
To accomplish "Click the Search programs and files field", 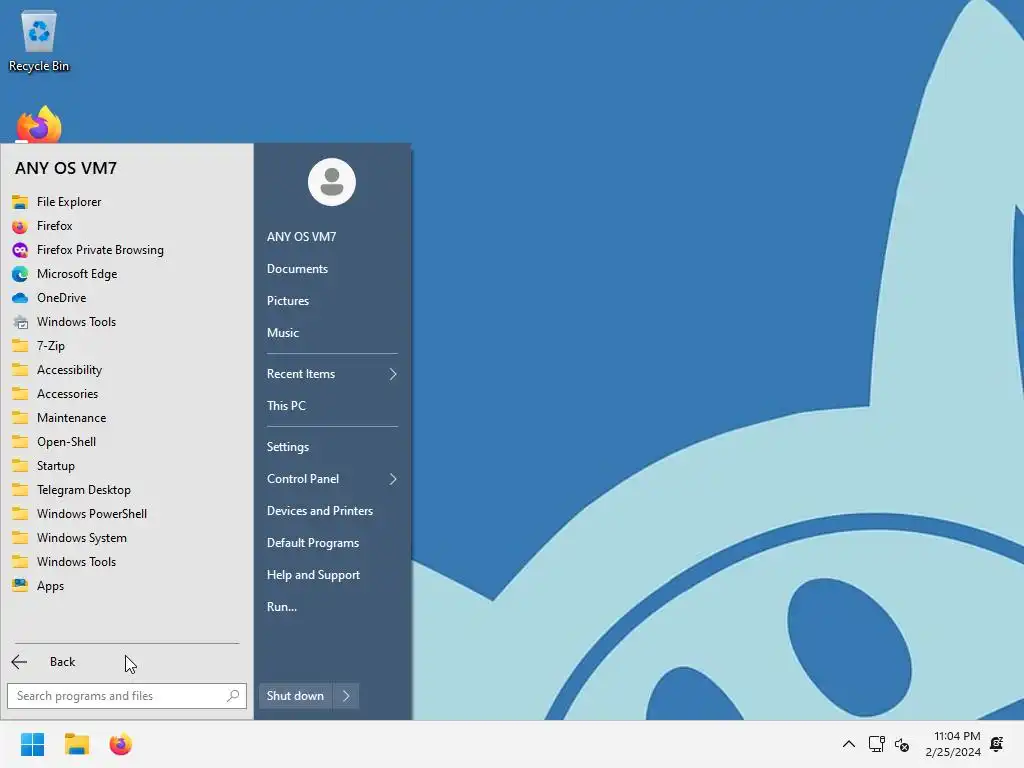I will 127,696.
